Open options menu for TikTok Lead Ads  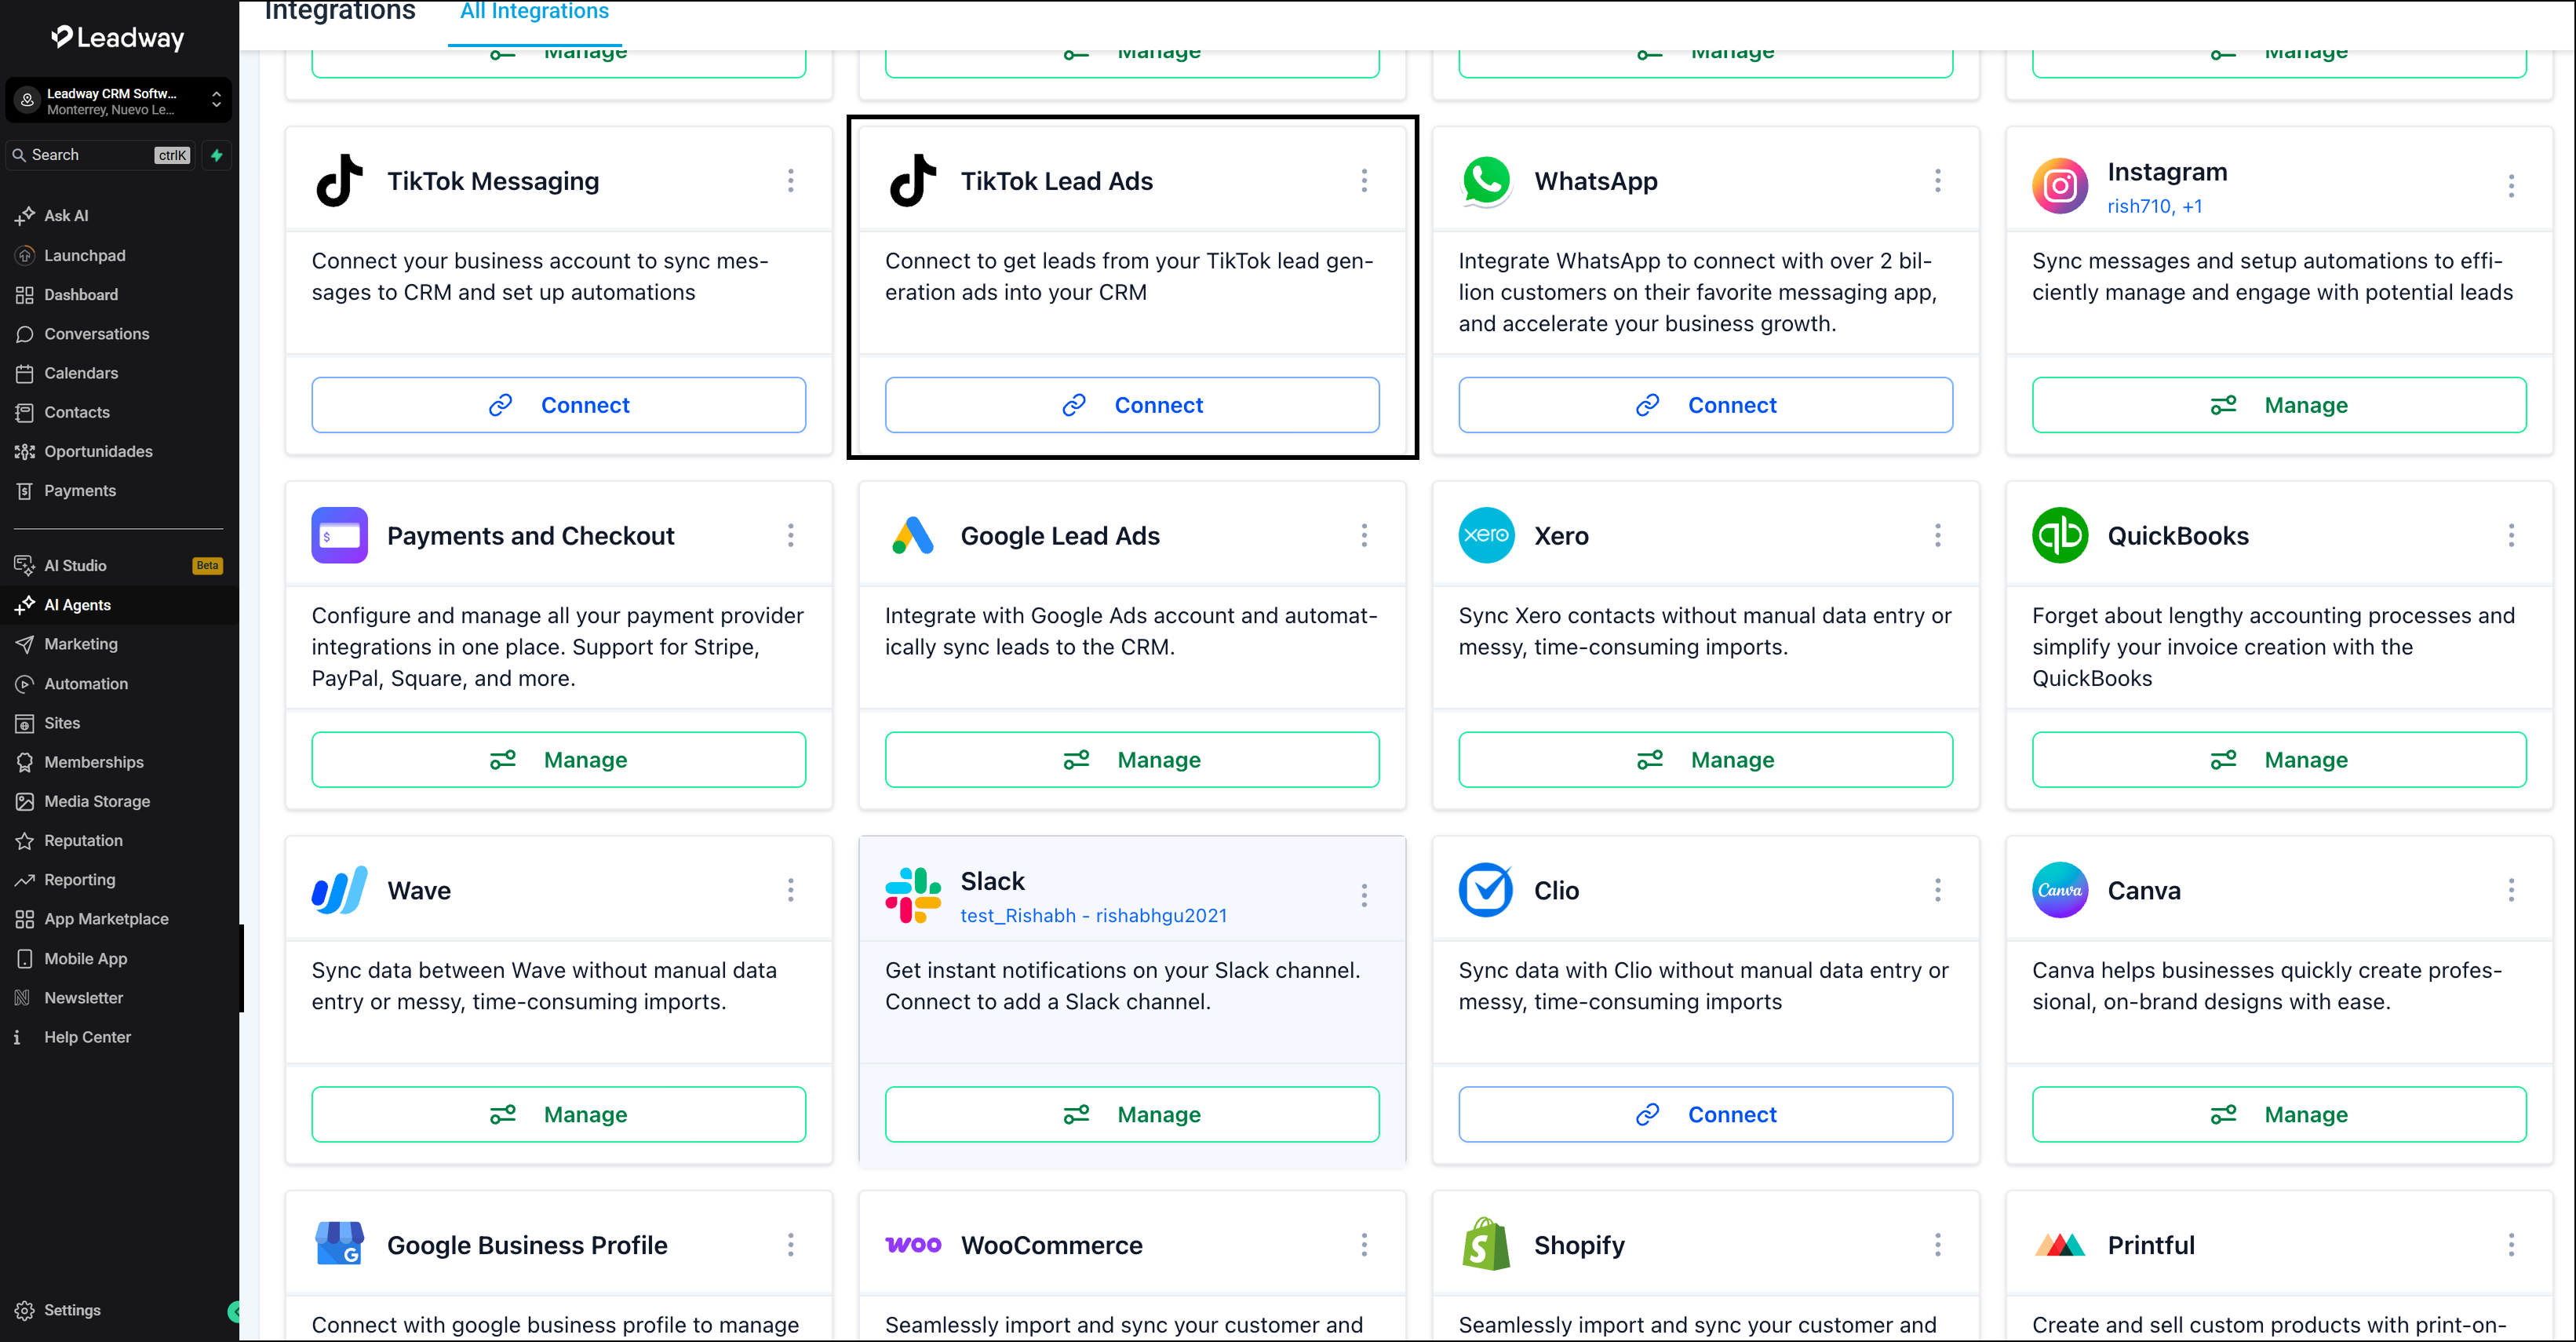(1364, 181)
